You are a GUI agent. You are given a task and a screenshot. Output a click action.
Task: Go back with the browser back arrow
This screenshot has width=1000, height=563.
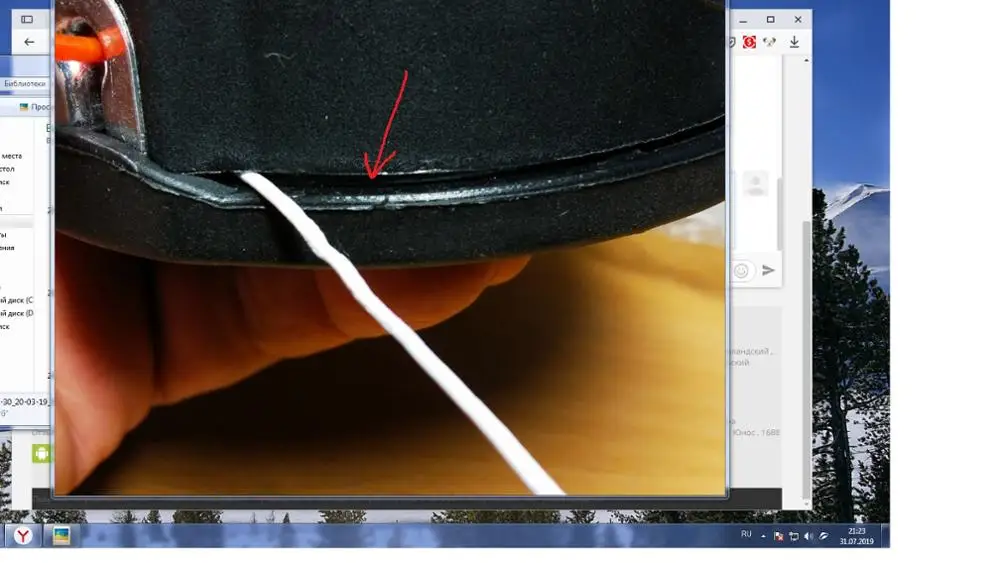[x=29, y=42]
